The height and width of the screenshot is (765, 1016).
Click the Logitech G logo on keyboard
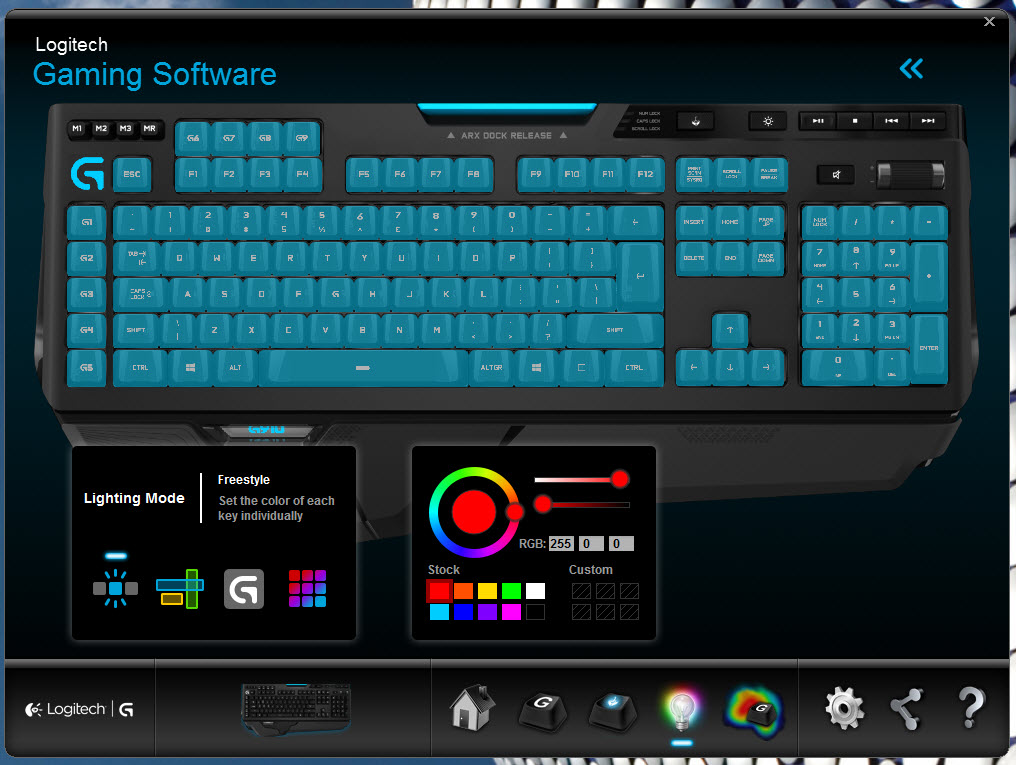(x=87, y=173)
